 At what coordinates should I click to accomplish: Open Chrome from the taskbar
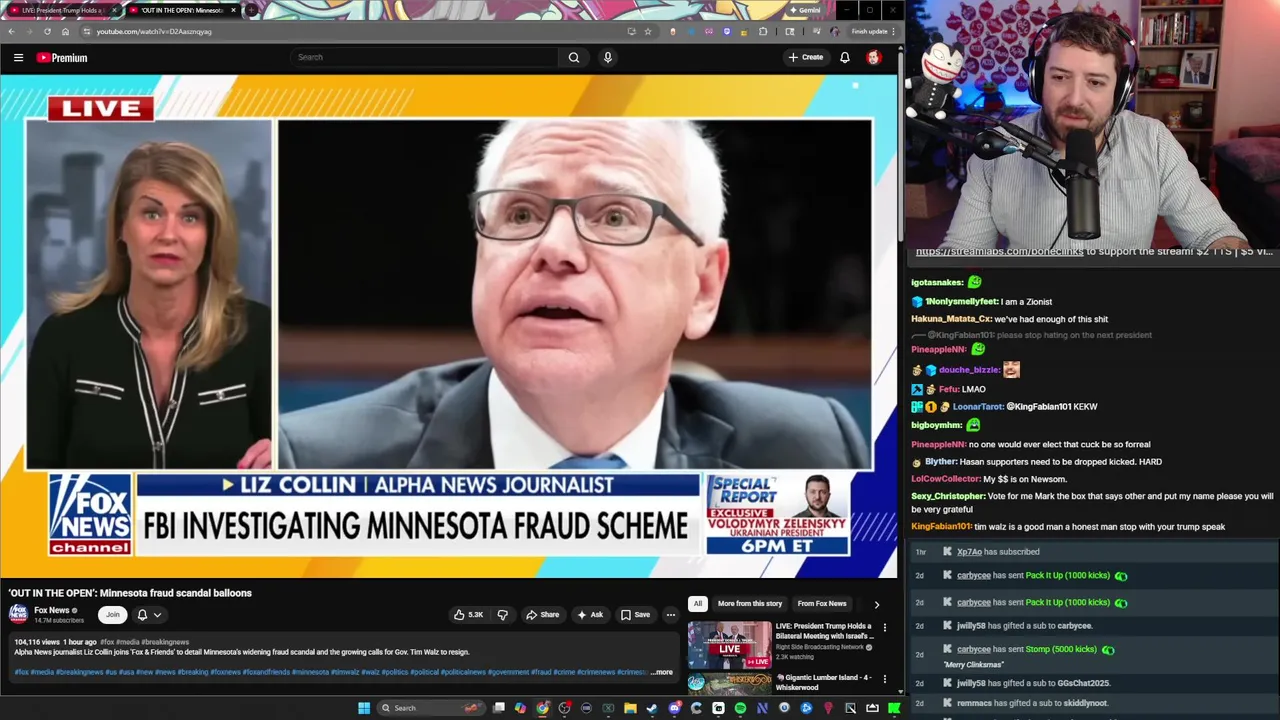click(542, 708)
